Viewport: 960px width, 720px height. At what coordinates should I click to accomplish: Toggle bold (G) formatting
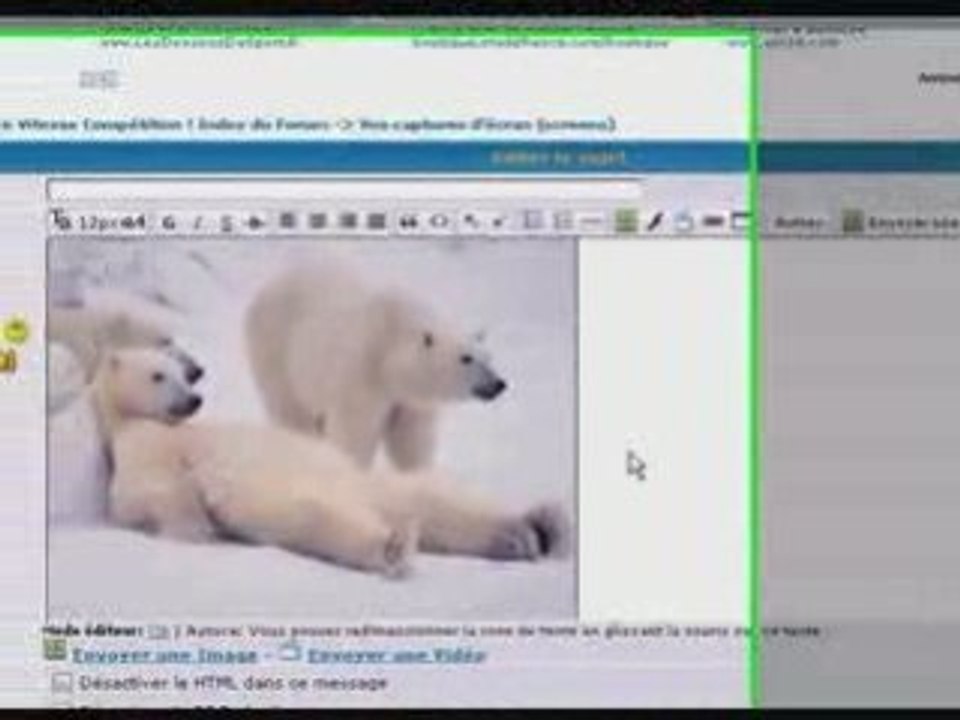point(169,223)
